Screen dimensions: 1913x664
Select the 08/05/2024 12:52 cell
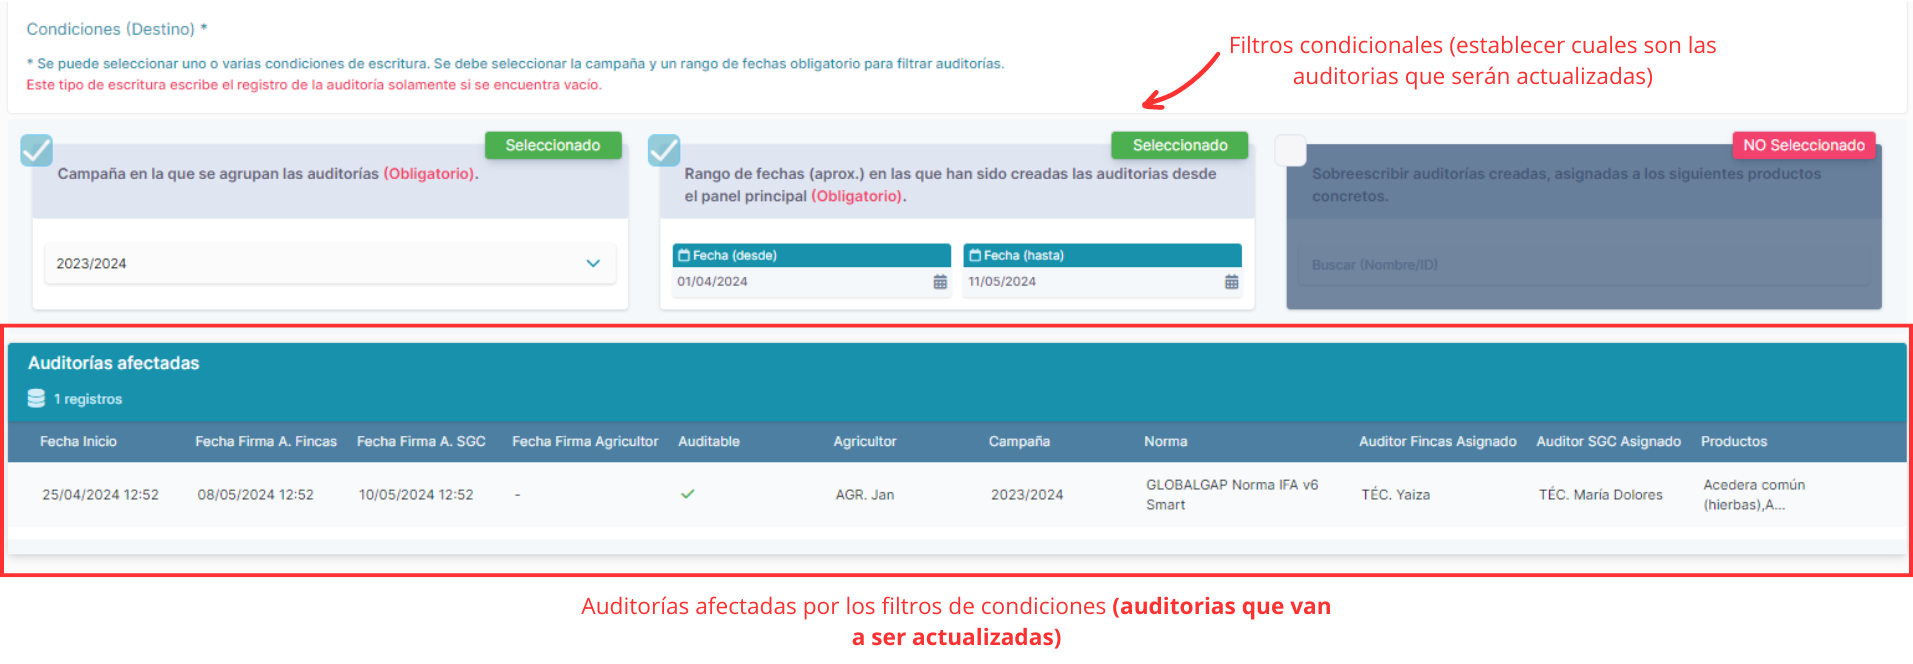click(255, 494)
